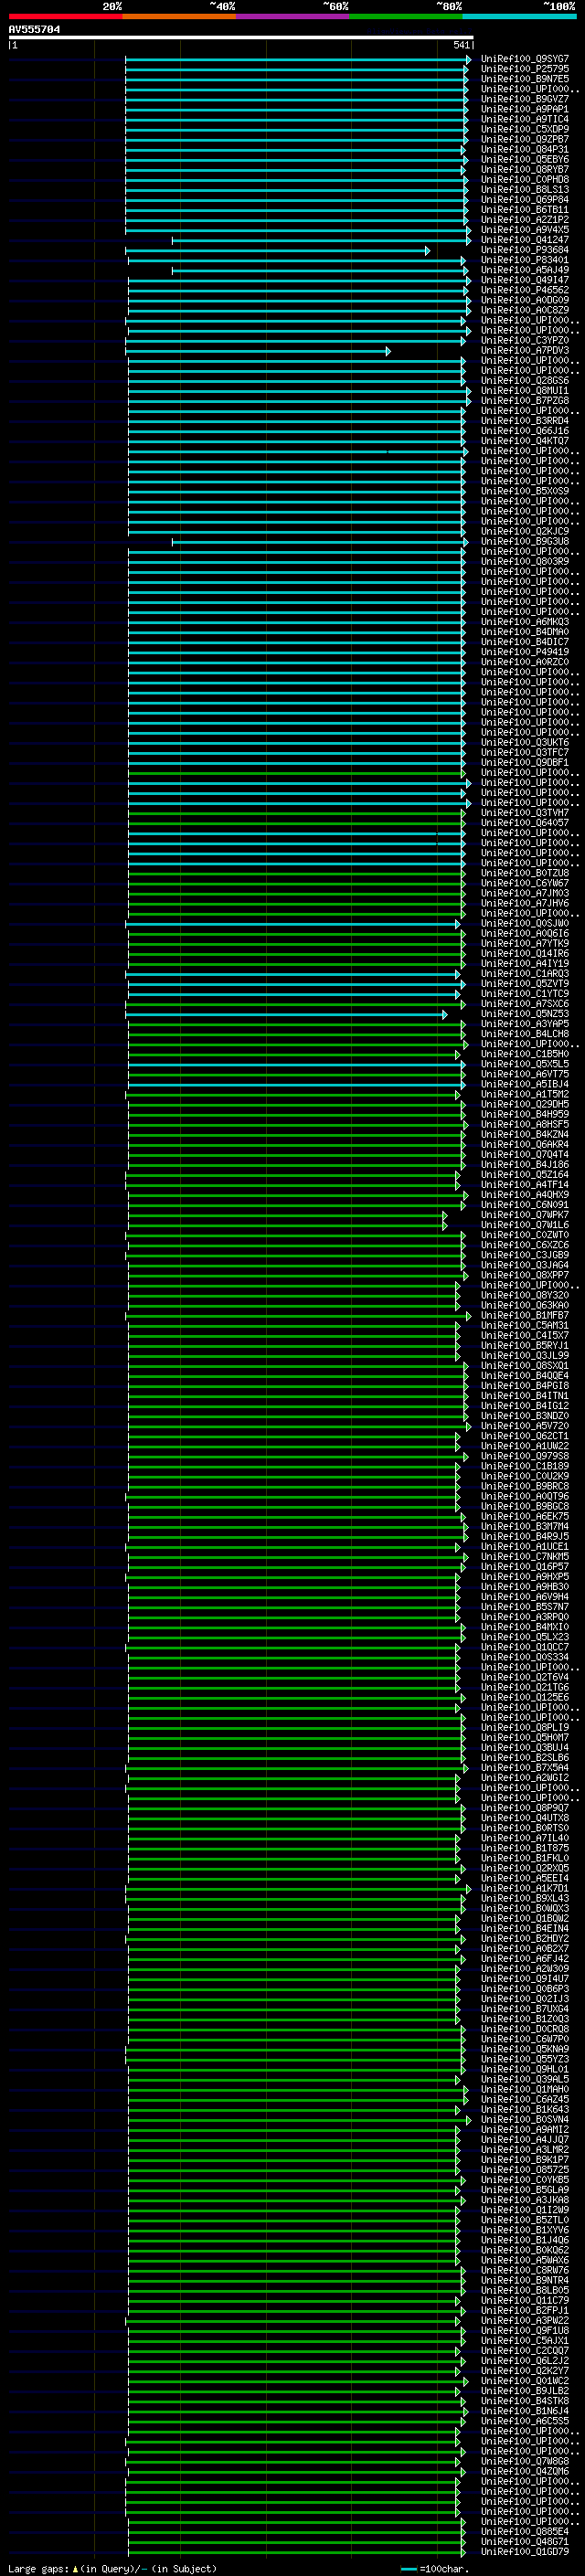Click the label UniRef100_Q7WPK7

click(525, 1215)
